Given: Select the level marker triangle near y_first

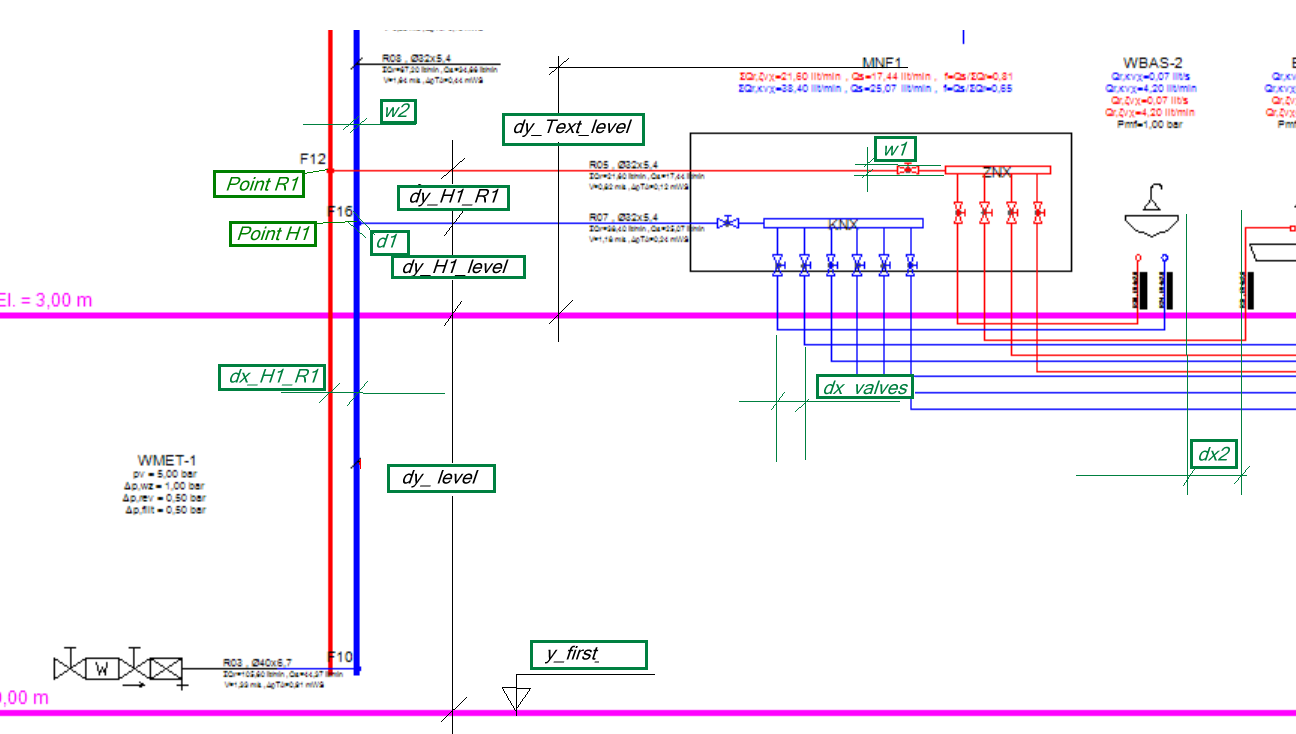Looking at the screenshot, I should tap(516, 698).
